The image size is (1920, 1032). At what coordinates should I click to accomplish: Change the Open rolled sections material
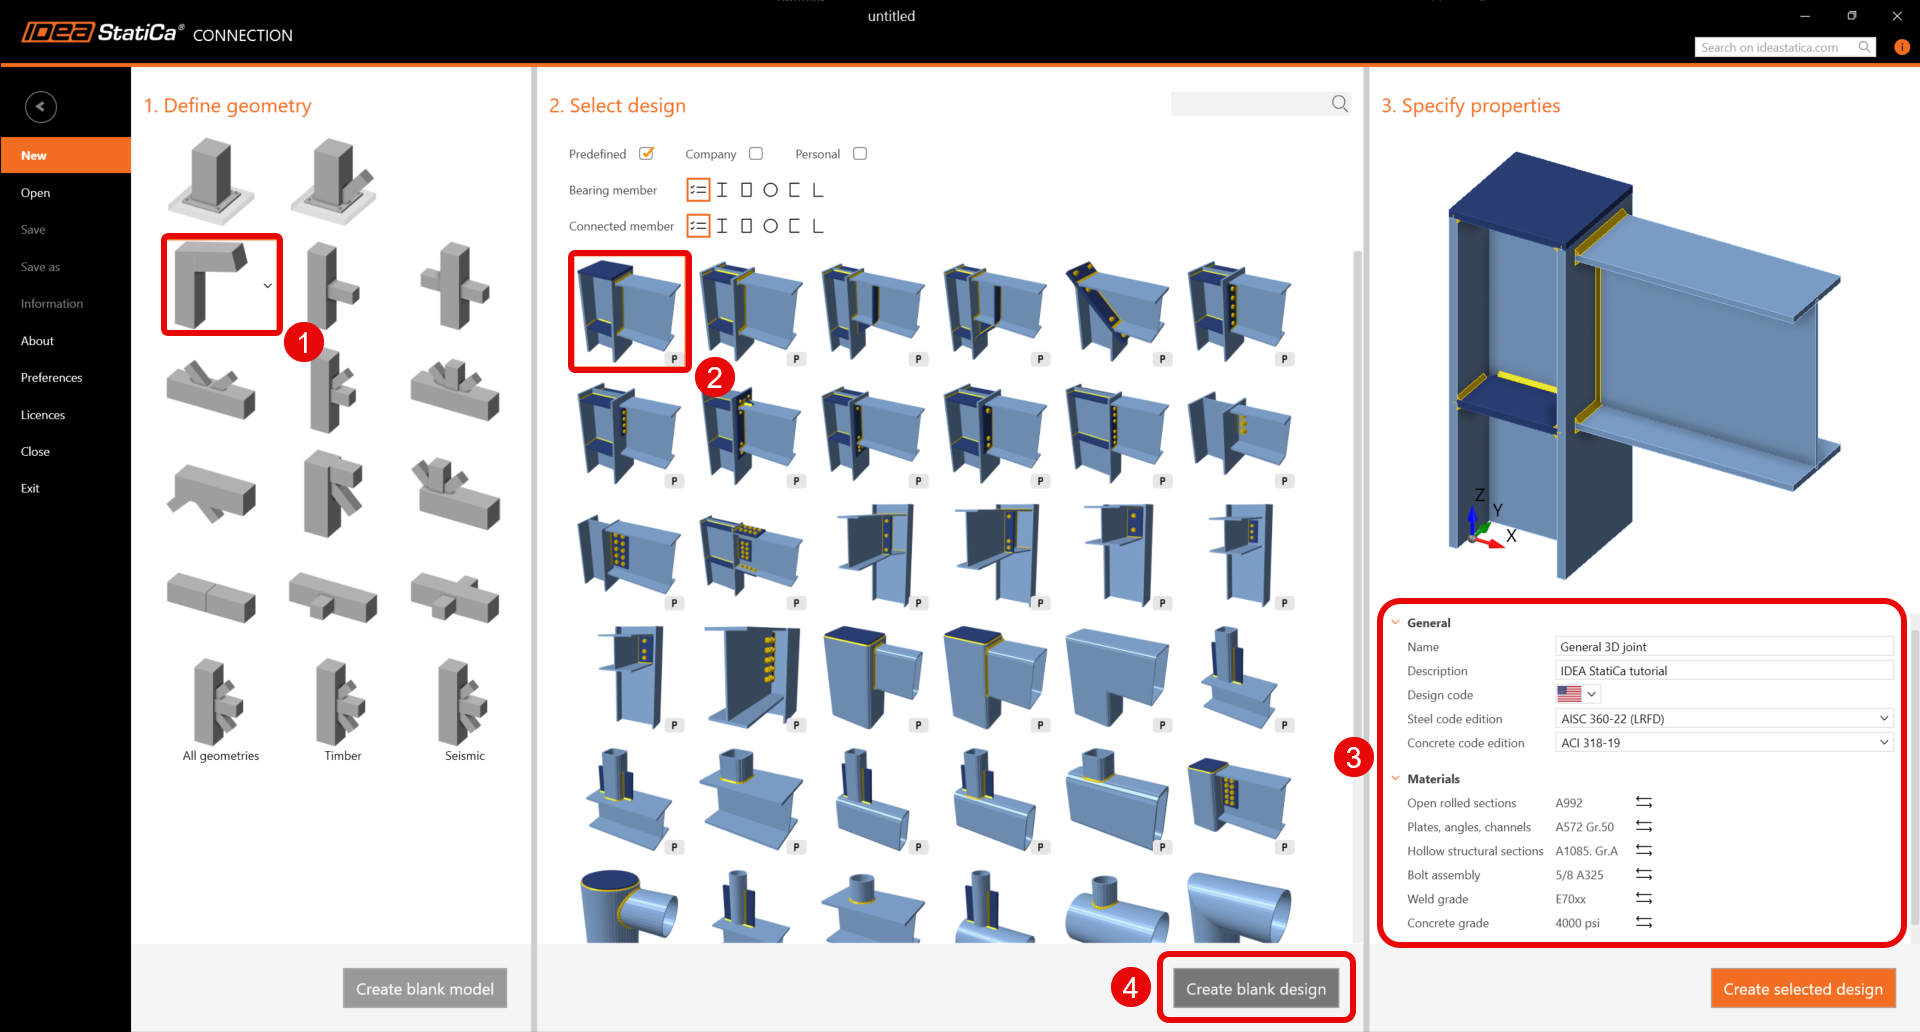point(1644,803)
